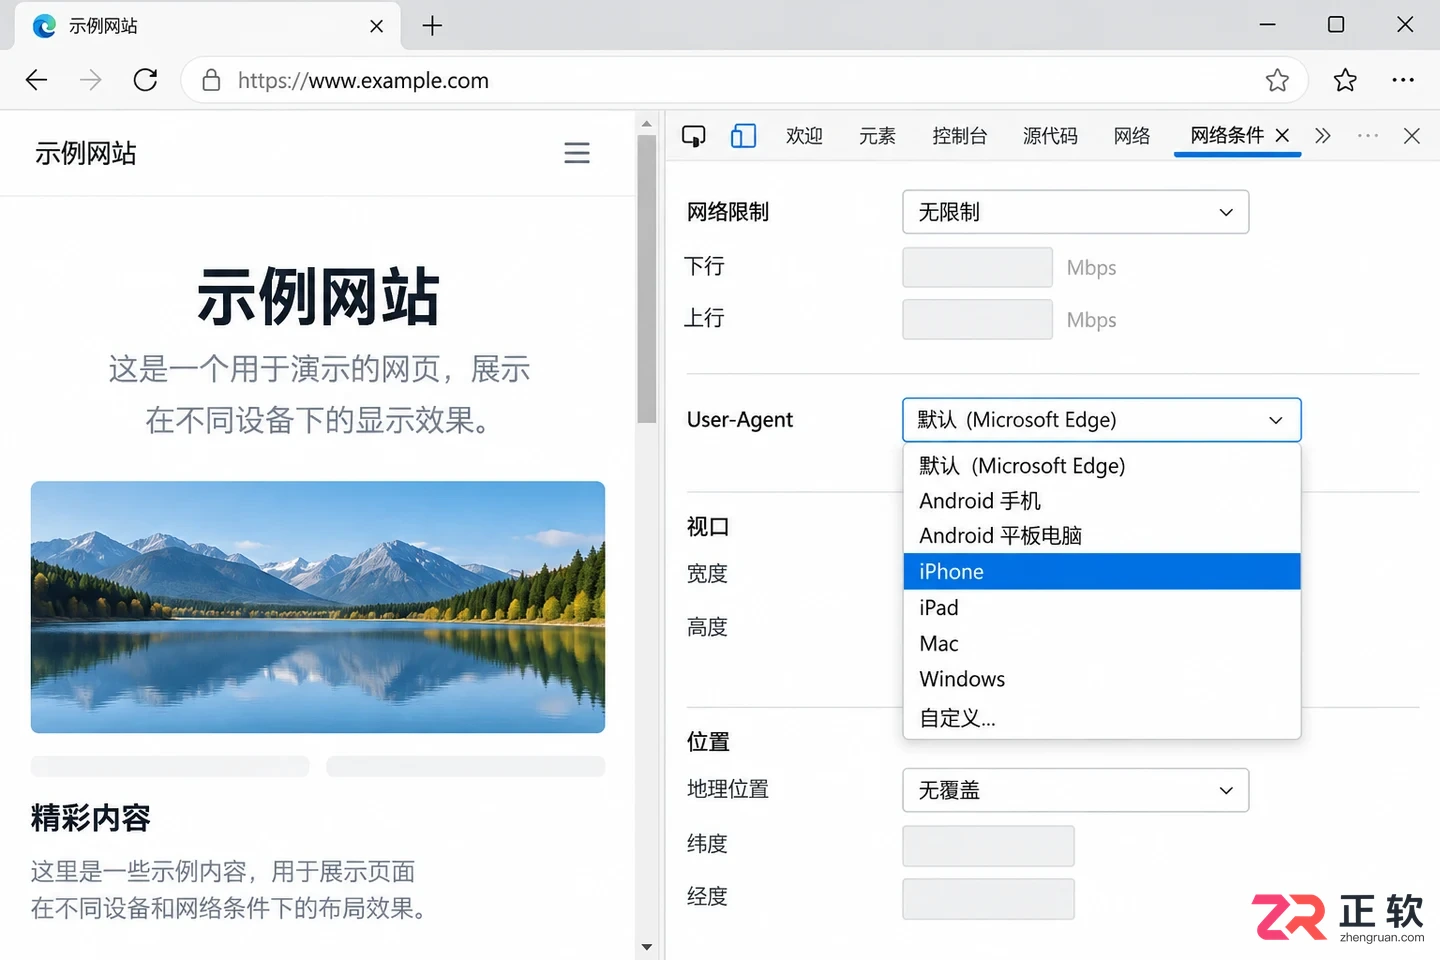This screenshot has width=1440, height=960.
Task: Click the 上行 Mbps input field
Action: click(x=977, y=319)
